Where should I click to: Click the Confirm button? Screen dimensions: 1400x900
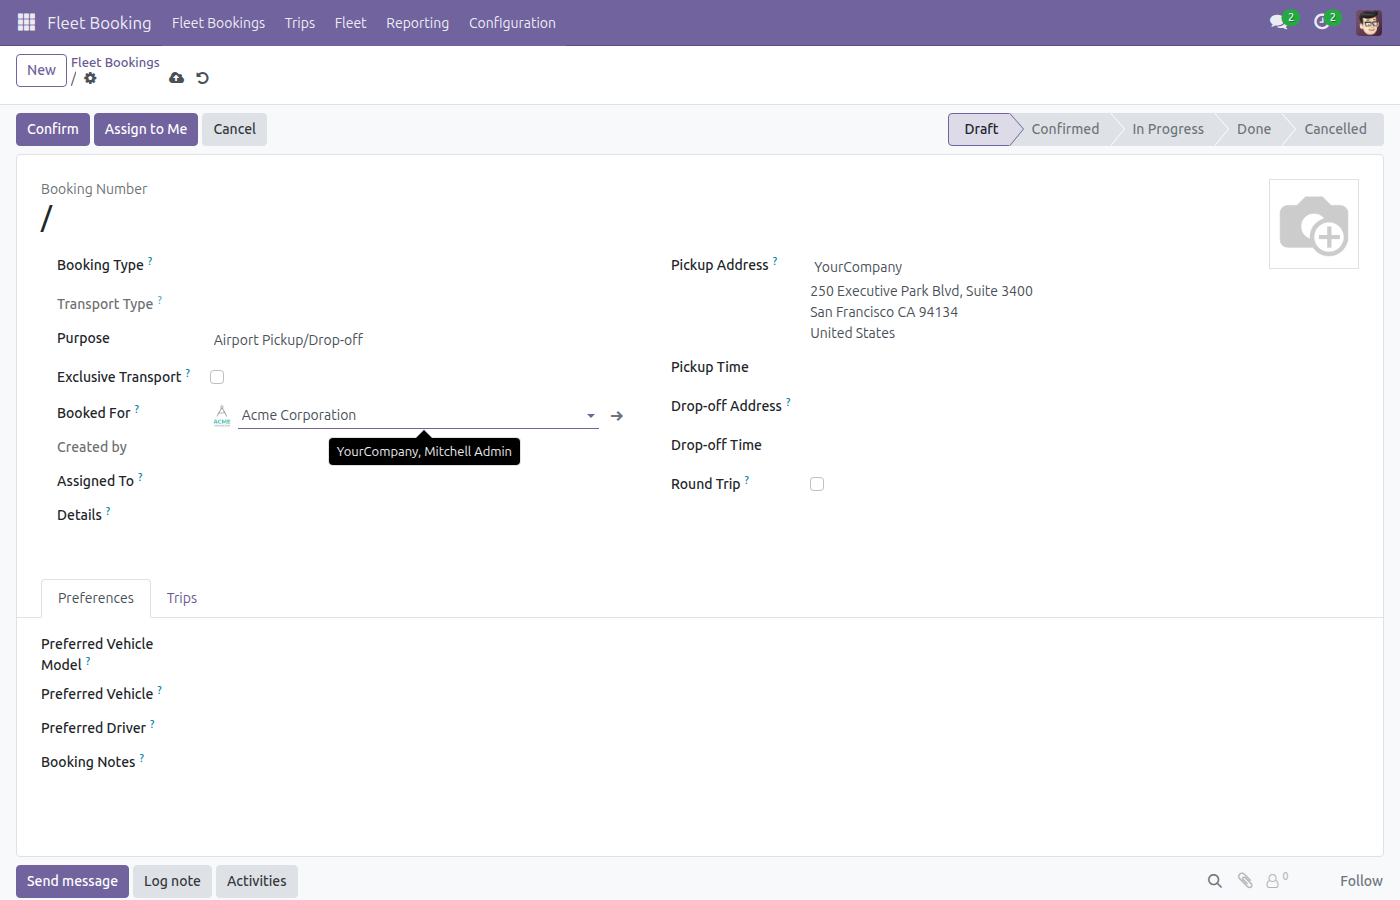click(x=53, y=129)
